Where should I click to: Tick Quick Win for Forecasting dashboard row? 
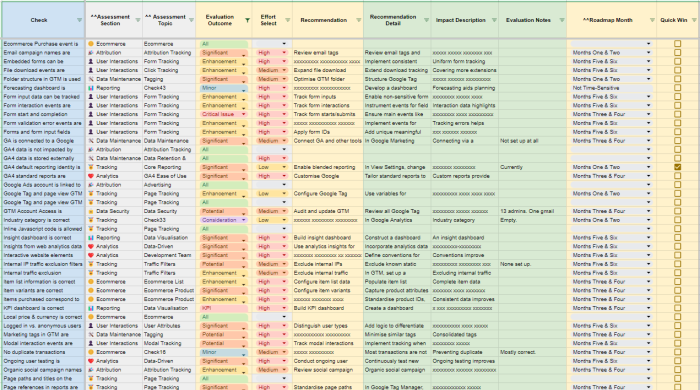pos(677,88)
